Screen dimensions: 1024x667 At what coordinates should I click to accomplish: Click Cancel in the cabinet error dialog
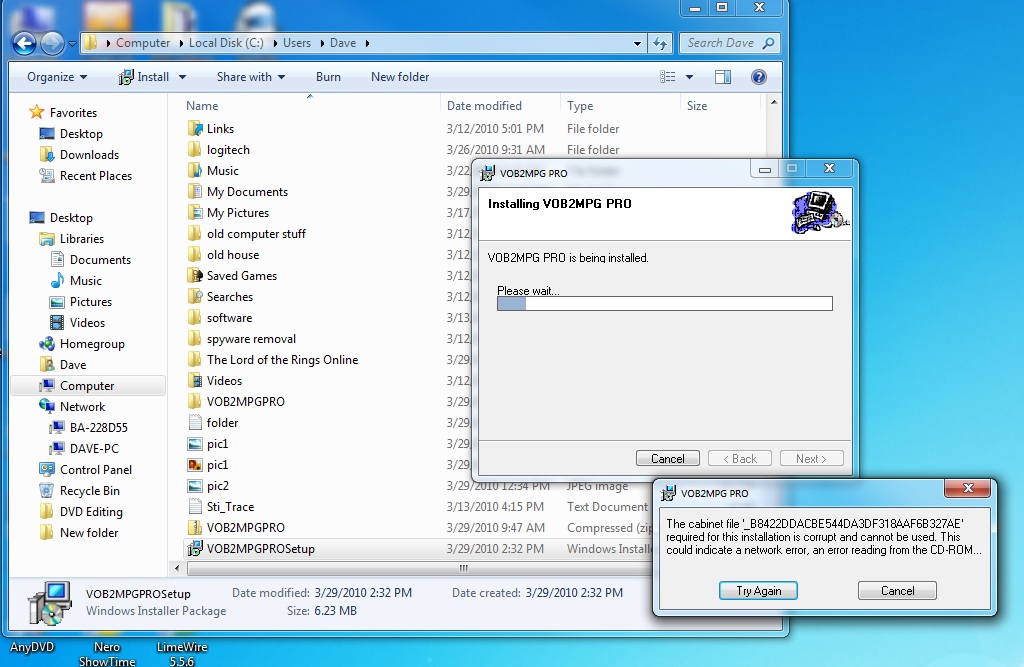click(897, 591)
